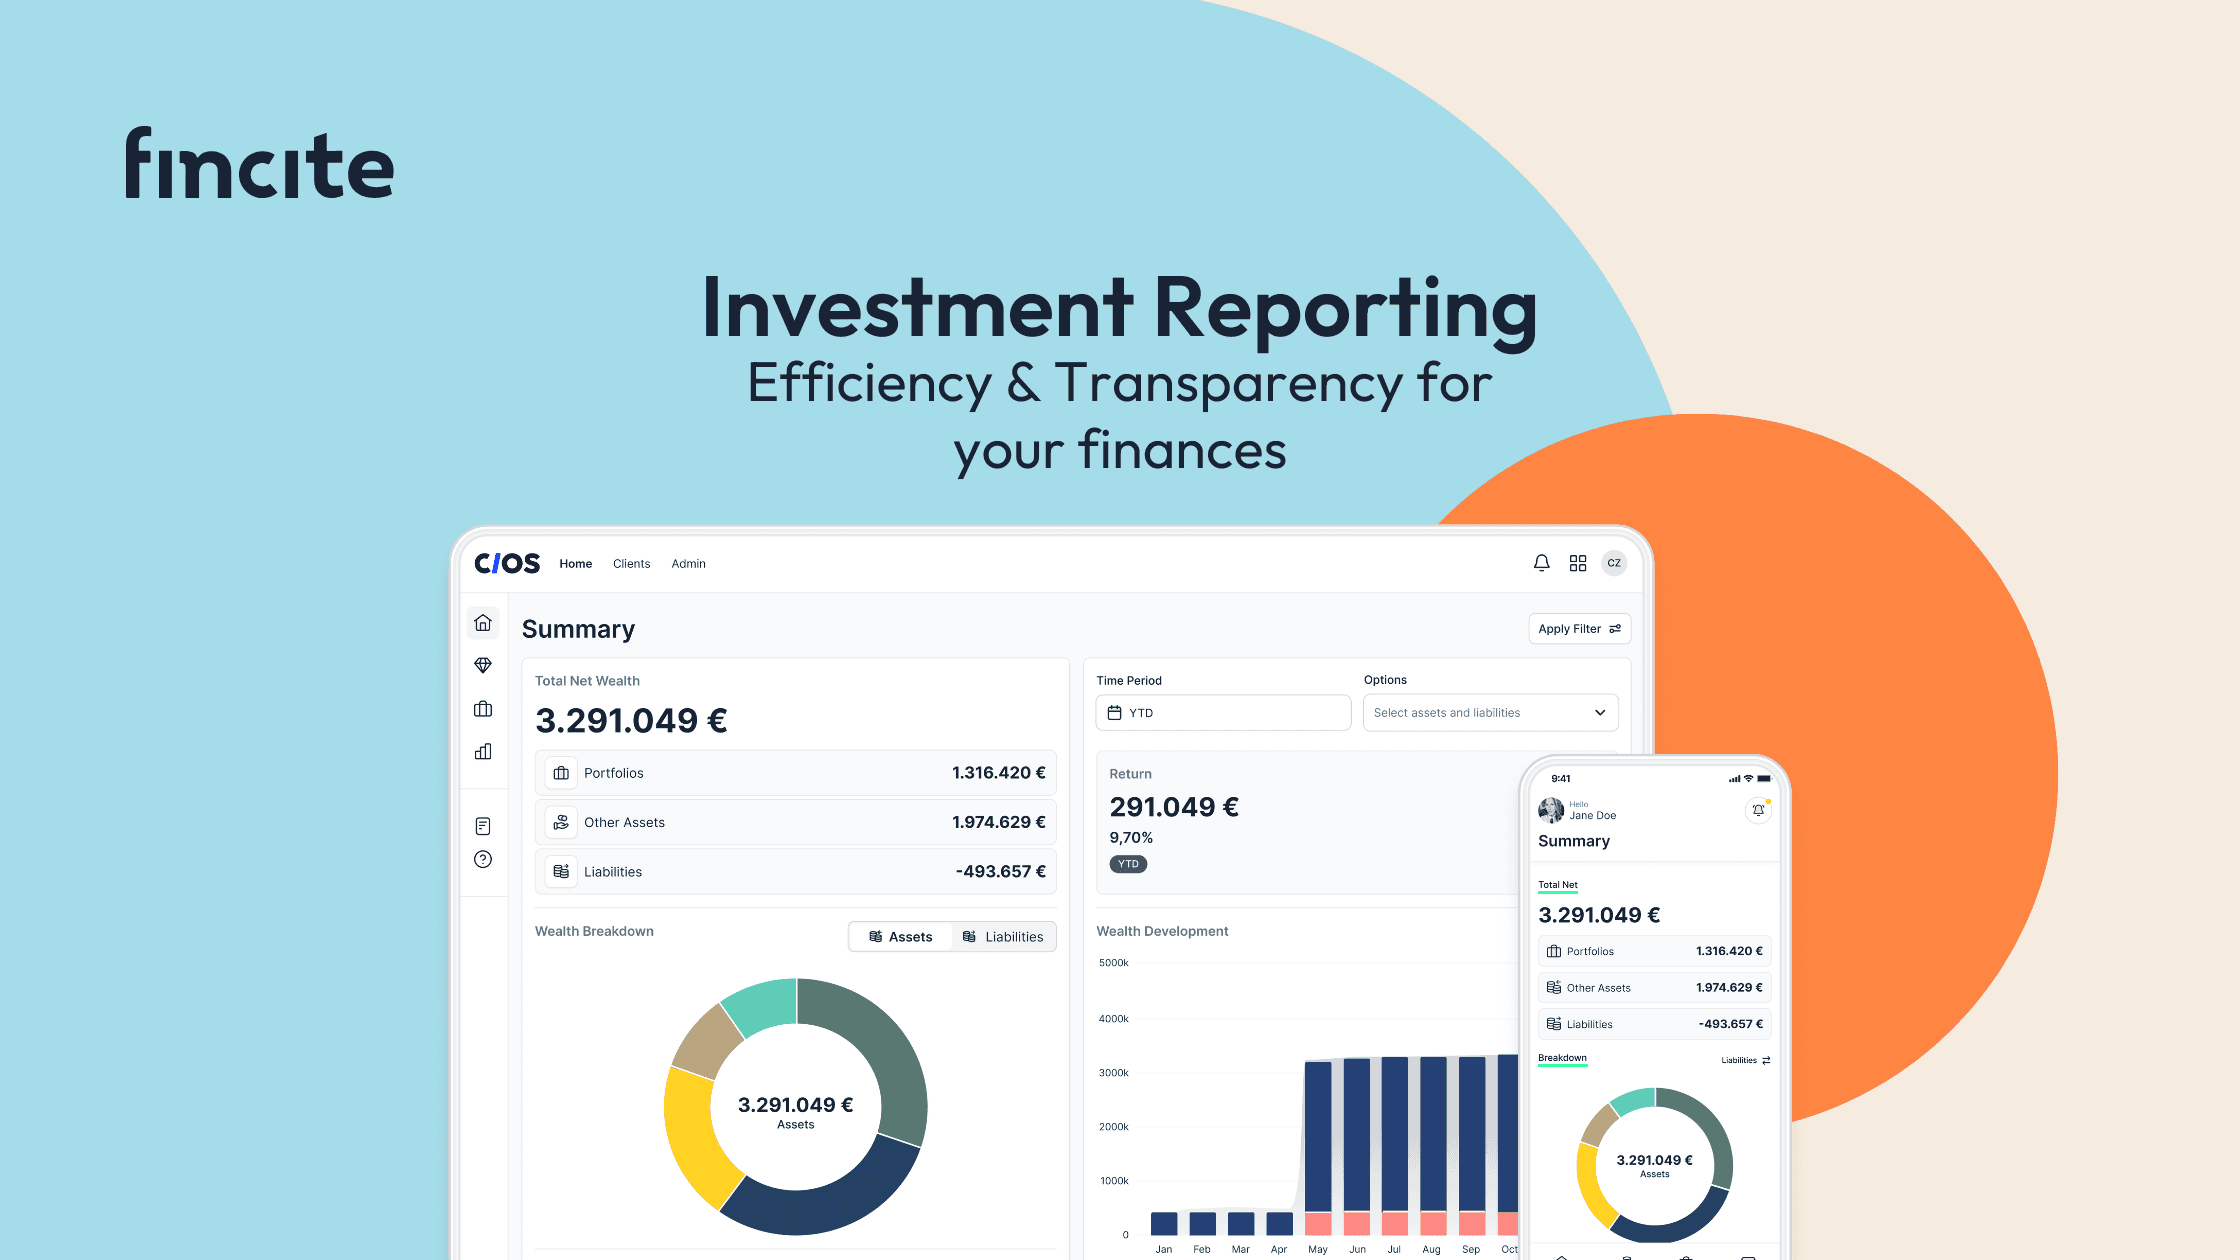Viewport: 2240px width, 1260px height.
Task: Click the YTD badge under Return
Action: (1128, 864)
